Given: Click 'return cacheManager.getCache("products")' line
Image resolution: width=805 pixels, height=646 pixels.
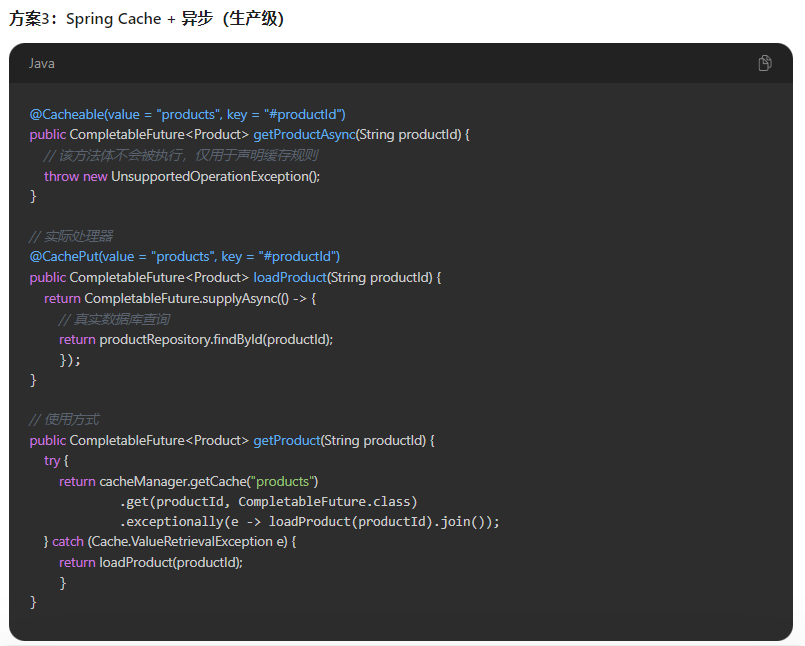Looking at the screenshot, I should click(x=188, y=481).
